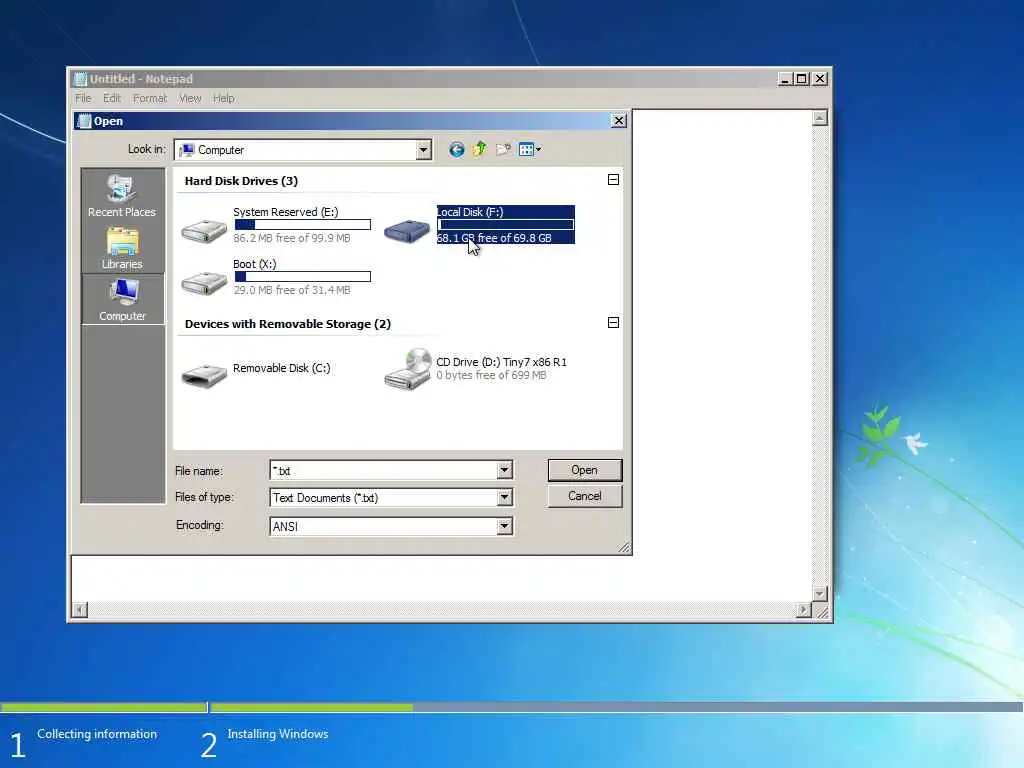The height and width of the screenshot is (768, 1024).
Task: Maximize the Notepad window
Action: [802, 79]
